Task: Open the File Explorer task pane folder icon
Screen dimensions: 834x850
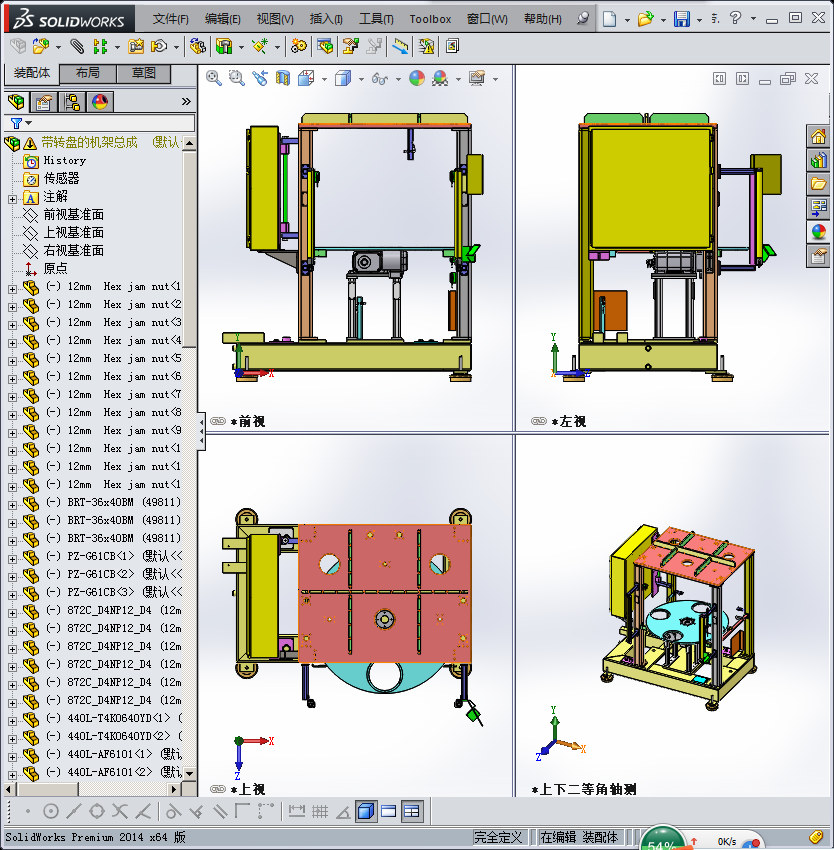Action: pos(818,183)
